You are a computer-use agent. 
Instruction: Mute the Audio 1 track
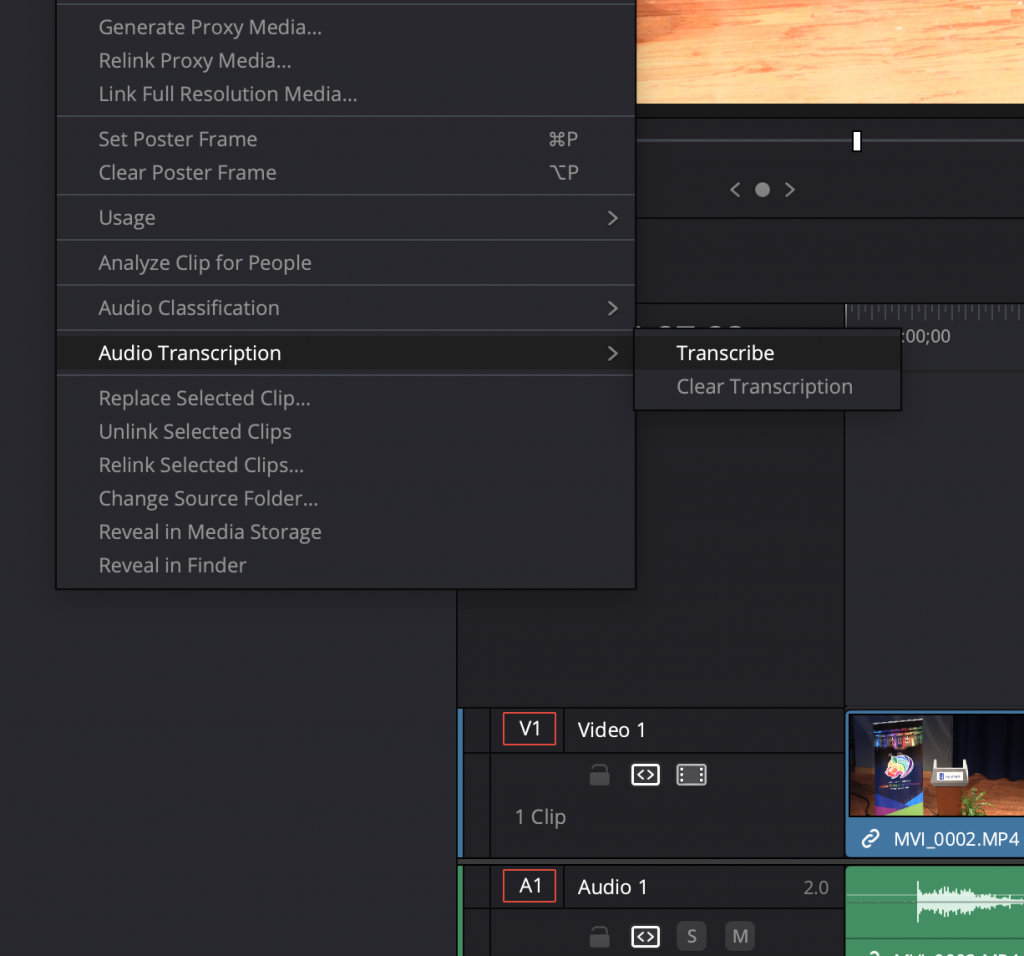(x=739, y=937)
